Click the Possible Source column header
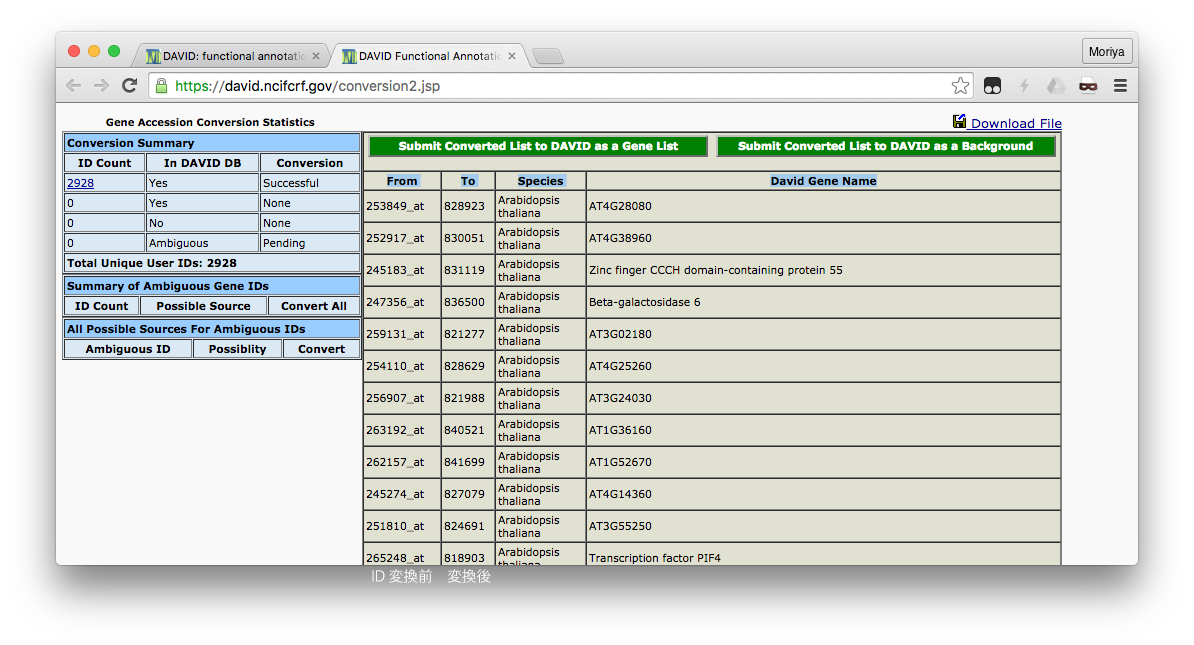This screenshot has height=645, width=1194. click(203, 306)
